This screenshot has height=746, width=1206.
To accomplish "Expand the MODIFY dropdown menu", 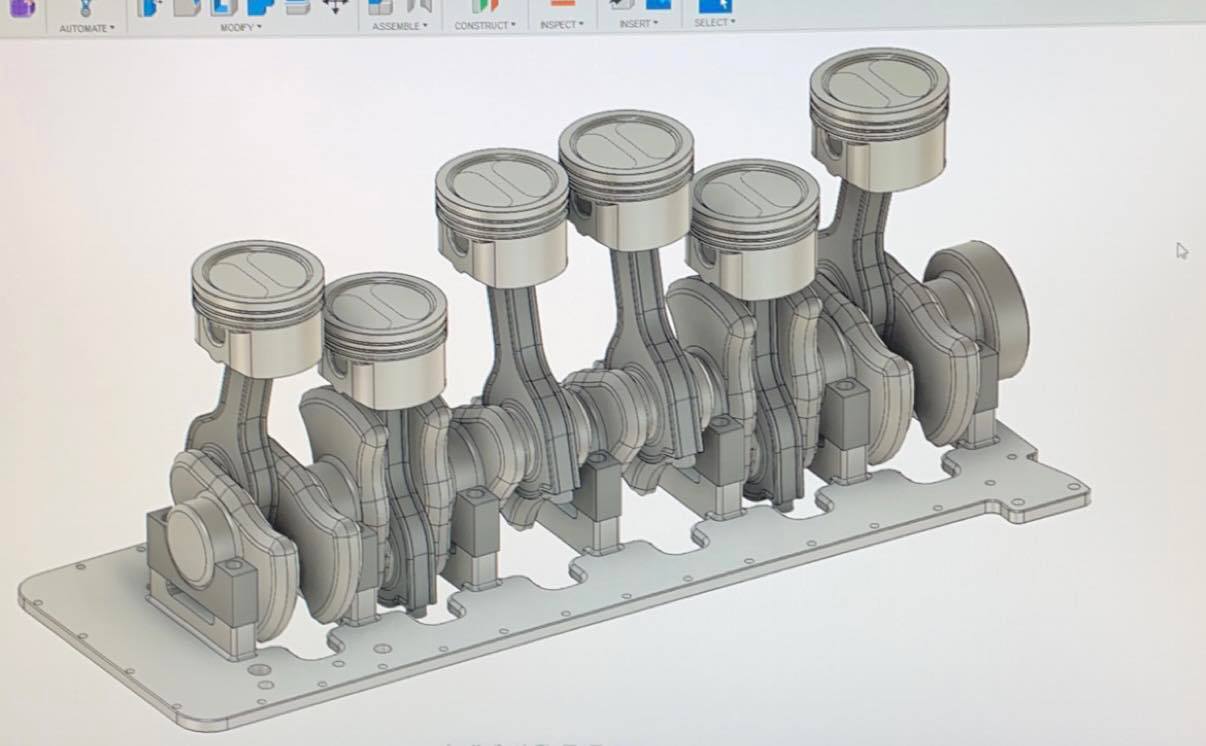I will pos(241,27).
